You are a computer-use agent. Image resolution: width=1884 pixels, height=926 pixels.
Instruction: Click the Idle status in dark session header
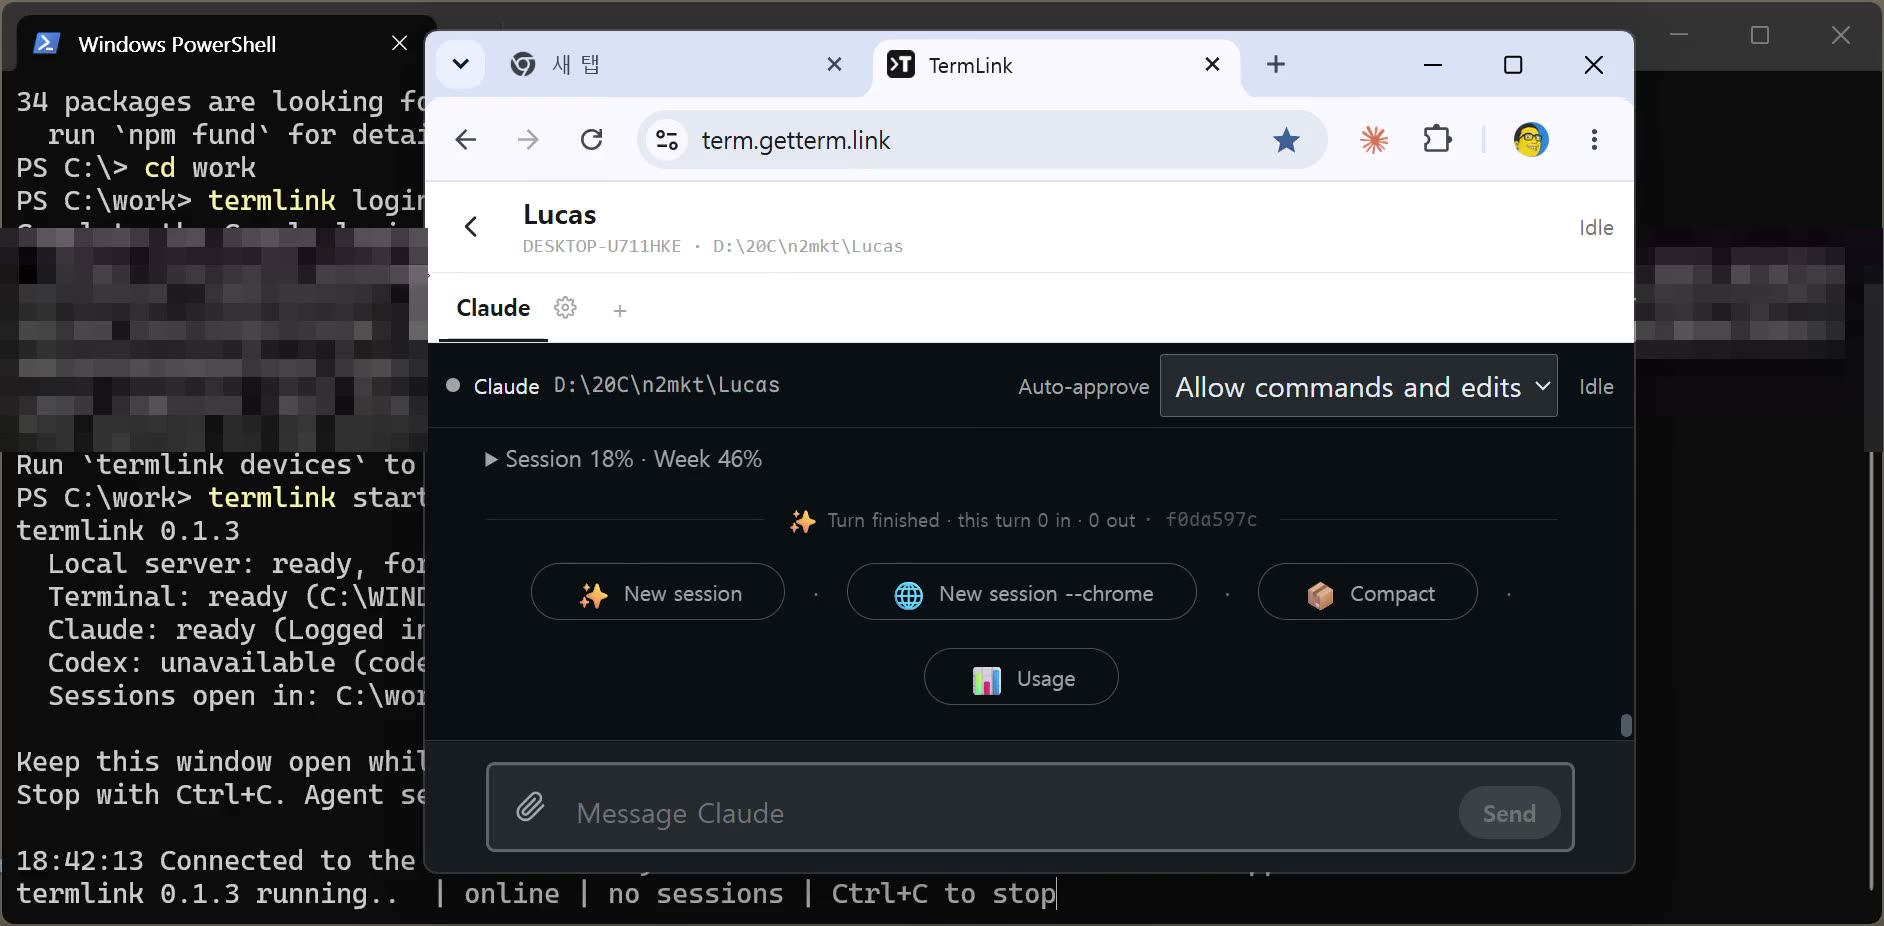1596,387
